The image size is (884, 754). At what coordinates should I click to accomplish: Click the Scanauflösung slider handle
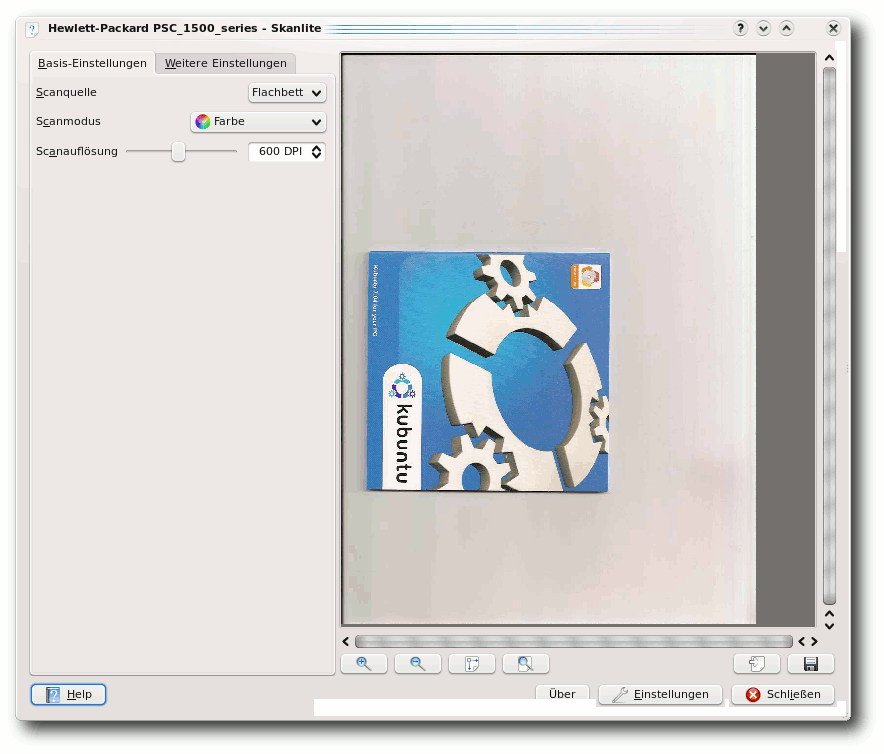click(x=178, y=152)
